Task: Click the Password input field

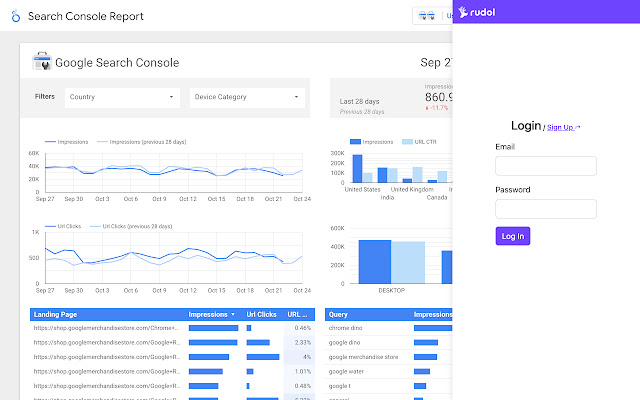Action: pos(546,209)
